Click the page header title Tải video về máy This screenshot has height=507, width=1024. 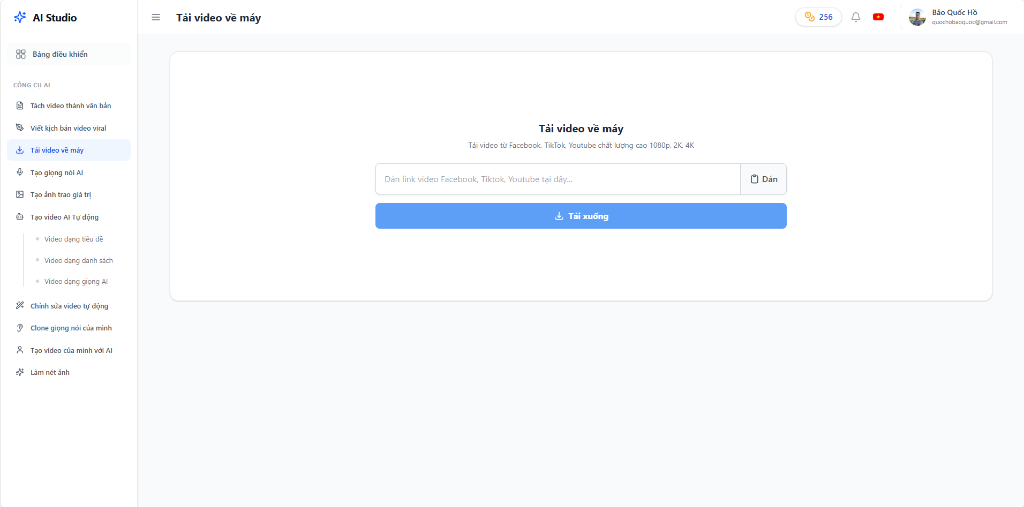[218, 18]
